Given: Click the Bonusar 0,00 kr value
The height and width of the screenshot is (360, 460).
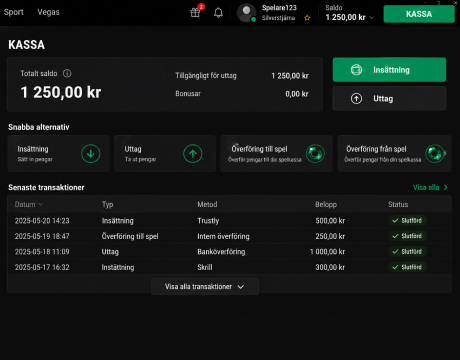Looking at the screenshot, I should coord(297,94).
